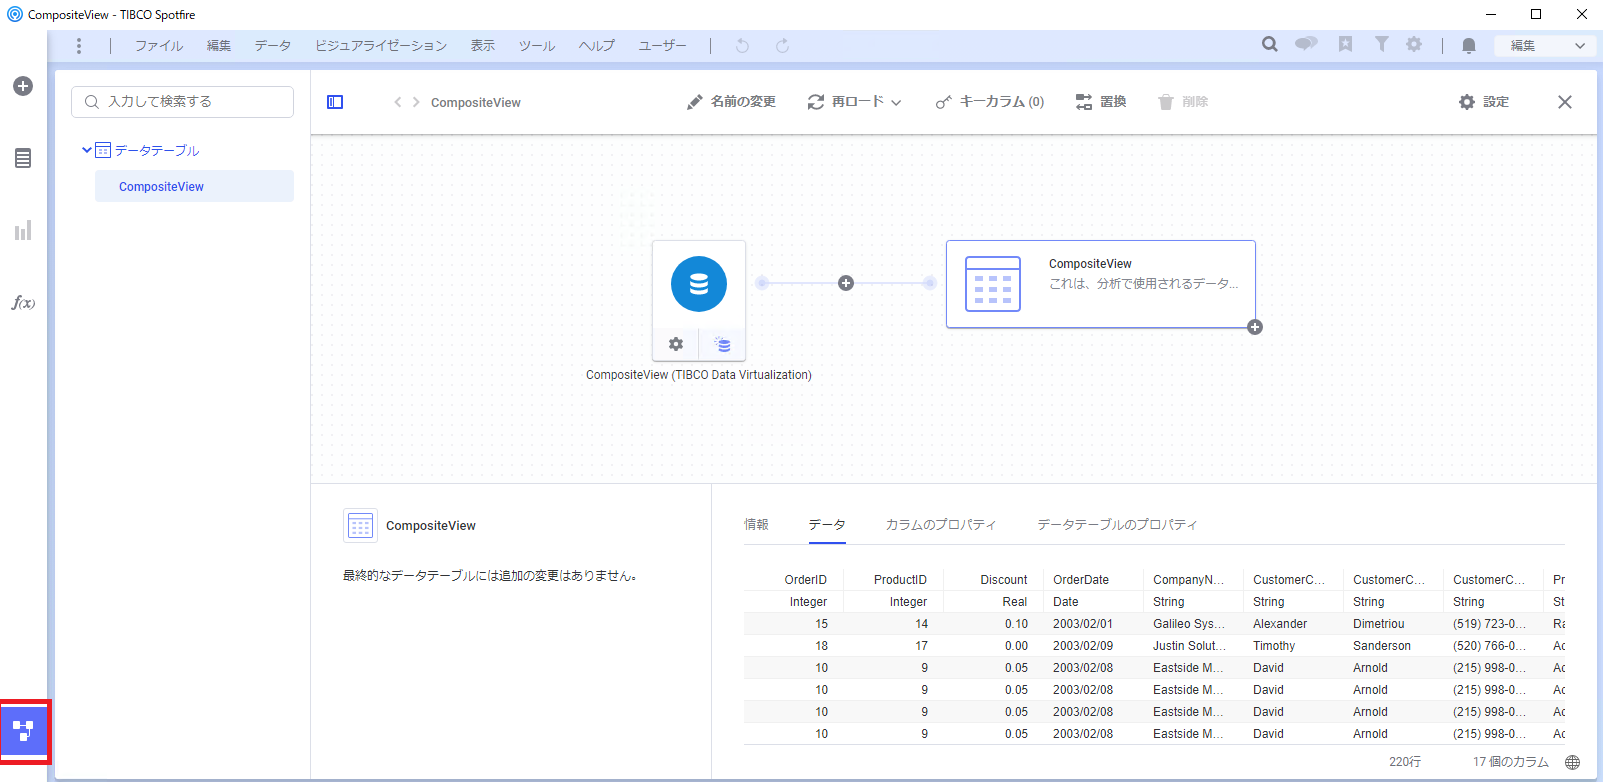The height and width of the screenshot is (782, 1603).
Task: Click the CompositeView (TIBCO Data Virtualization) label
Action: (699, 375)
